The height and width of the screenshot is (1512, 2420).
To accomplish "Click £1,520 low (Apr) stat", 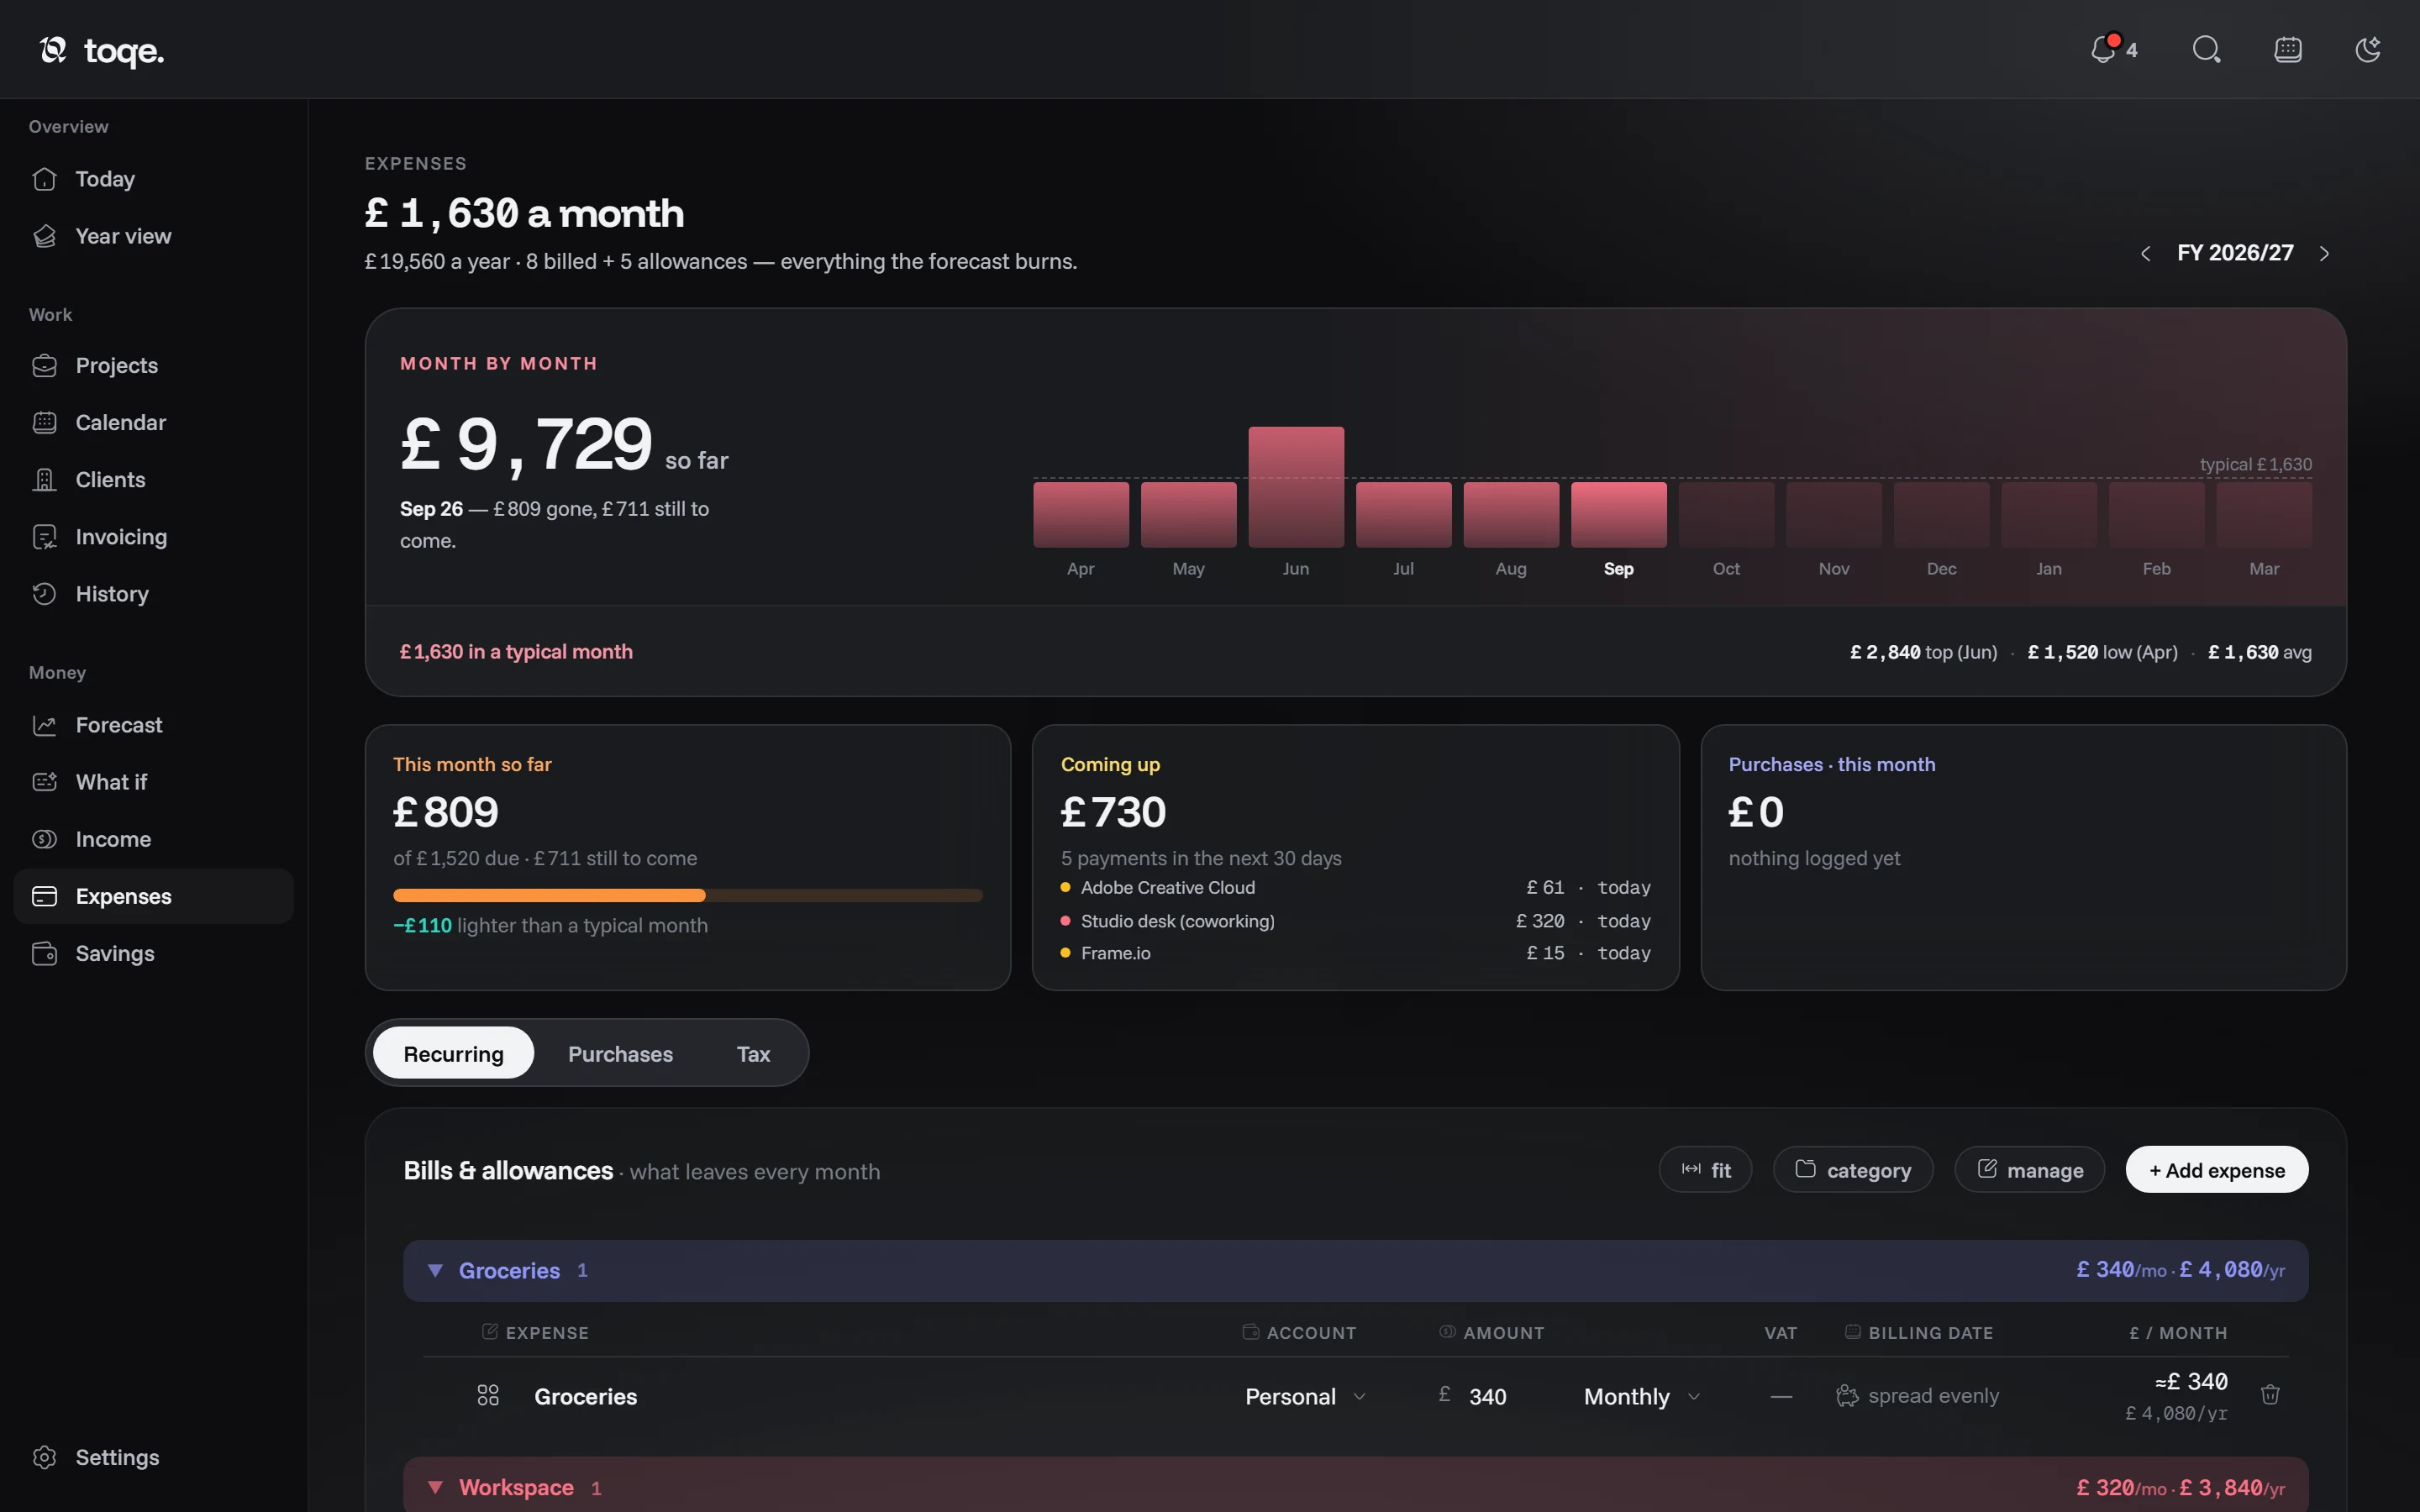I will [x=2102, y=652].
